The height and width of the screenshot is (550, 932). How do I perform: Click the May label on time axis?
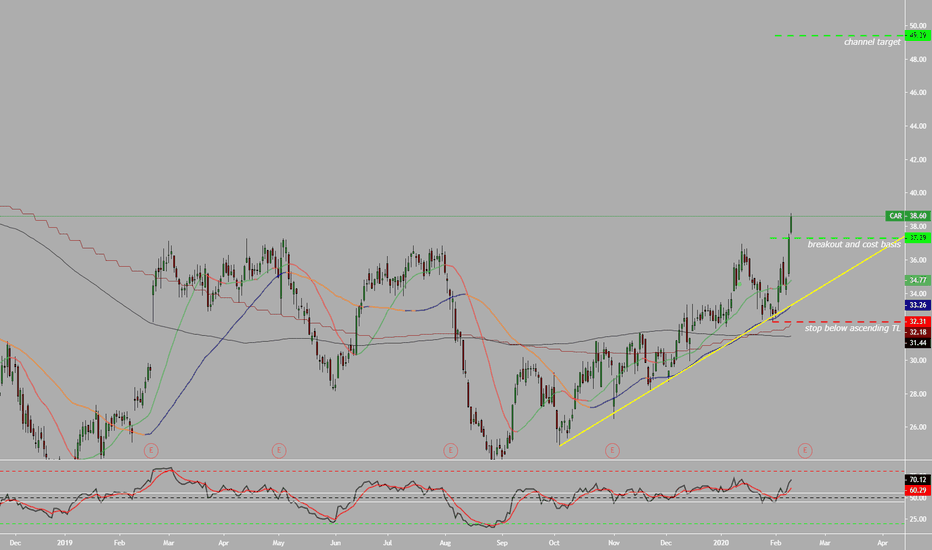[279, 543]
